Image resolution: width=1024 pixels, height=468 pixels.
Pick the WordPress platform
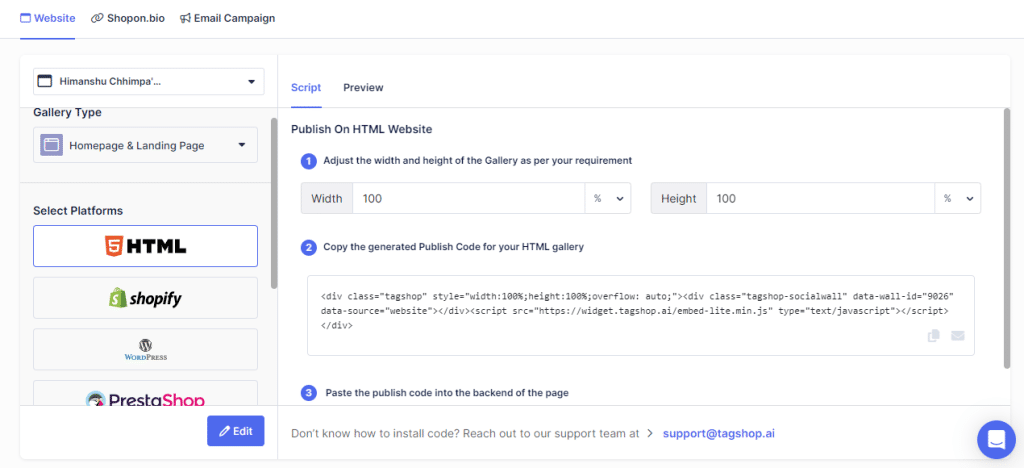pos(145,350)
